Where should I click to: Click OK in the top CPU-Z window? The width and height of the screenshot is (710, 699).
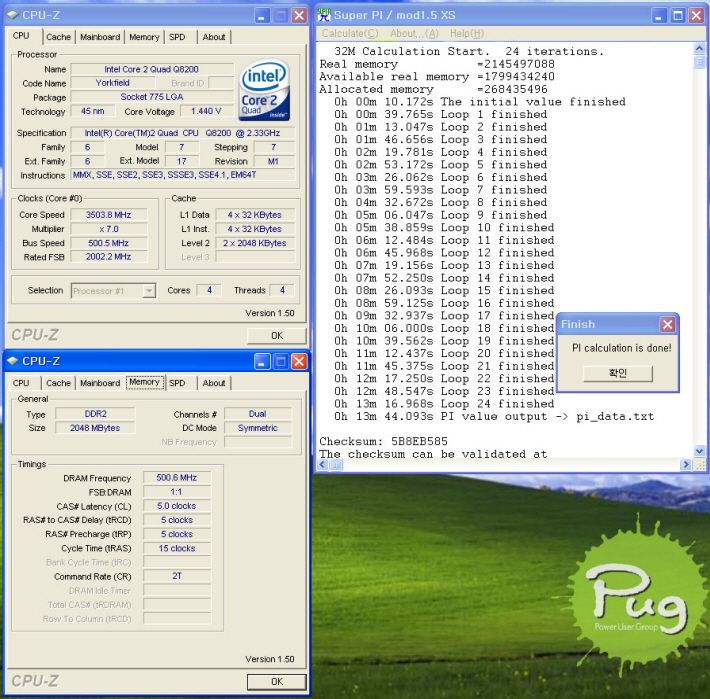click(x=277, y=336)
